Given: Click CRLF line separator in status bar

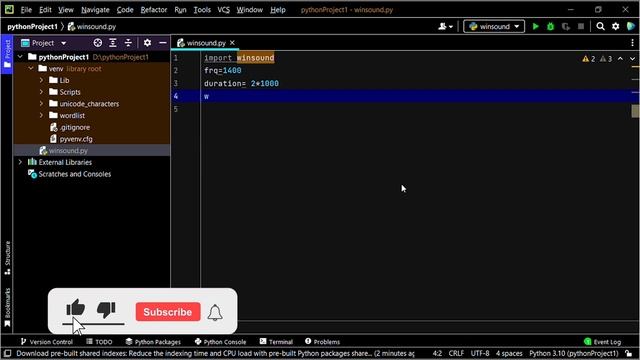Looking at the screenshot, I should (456, 353).
